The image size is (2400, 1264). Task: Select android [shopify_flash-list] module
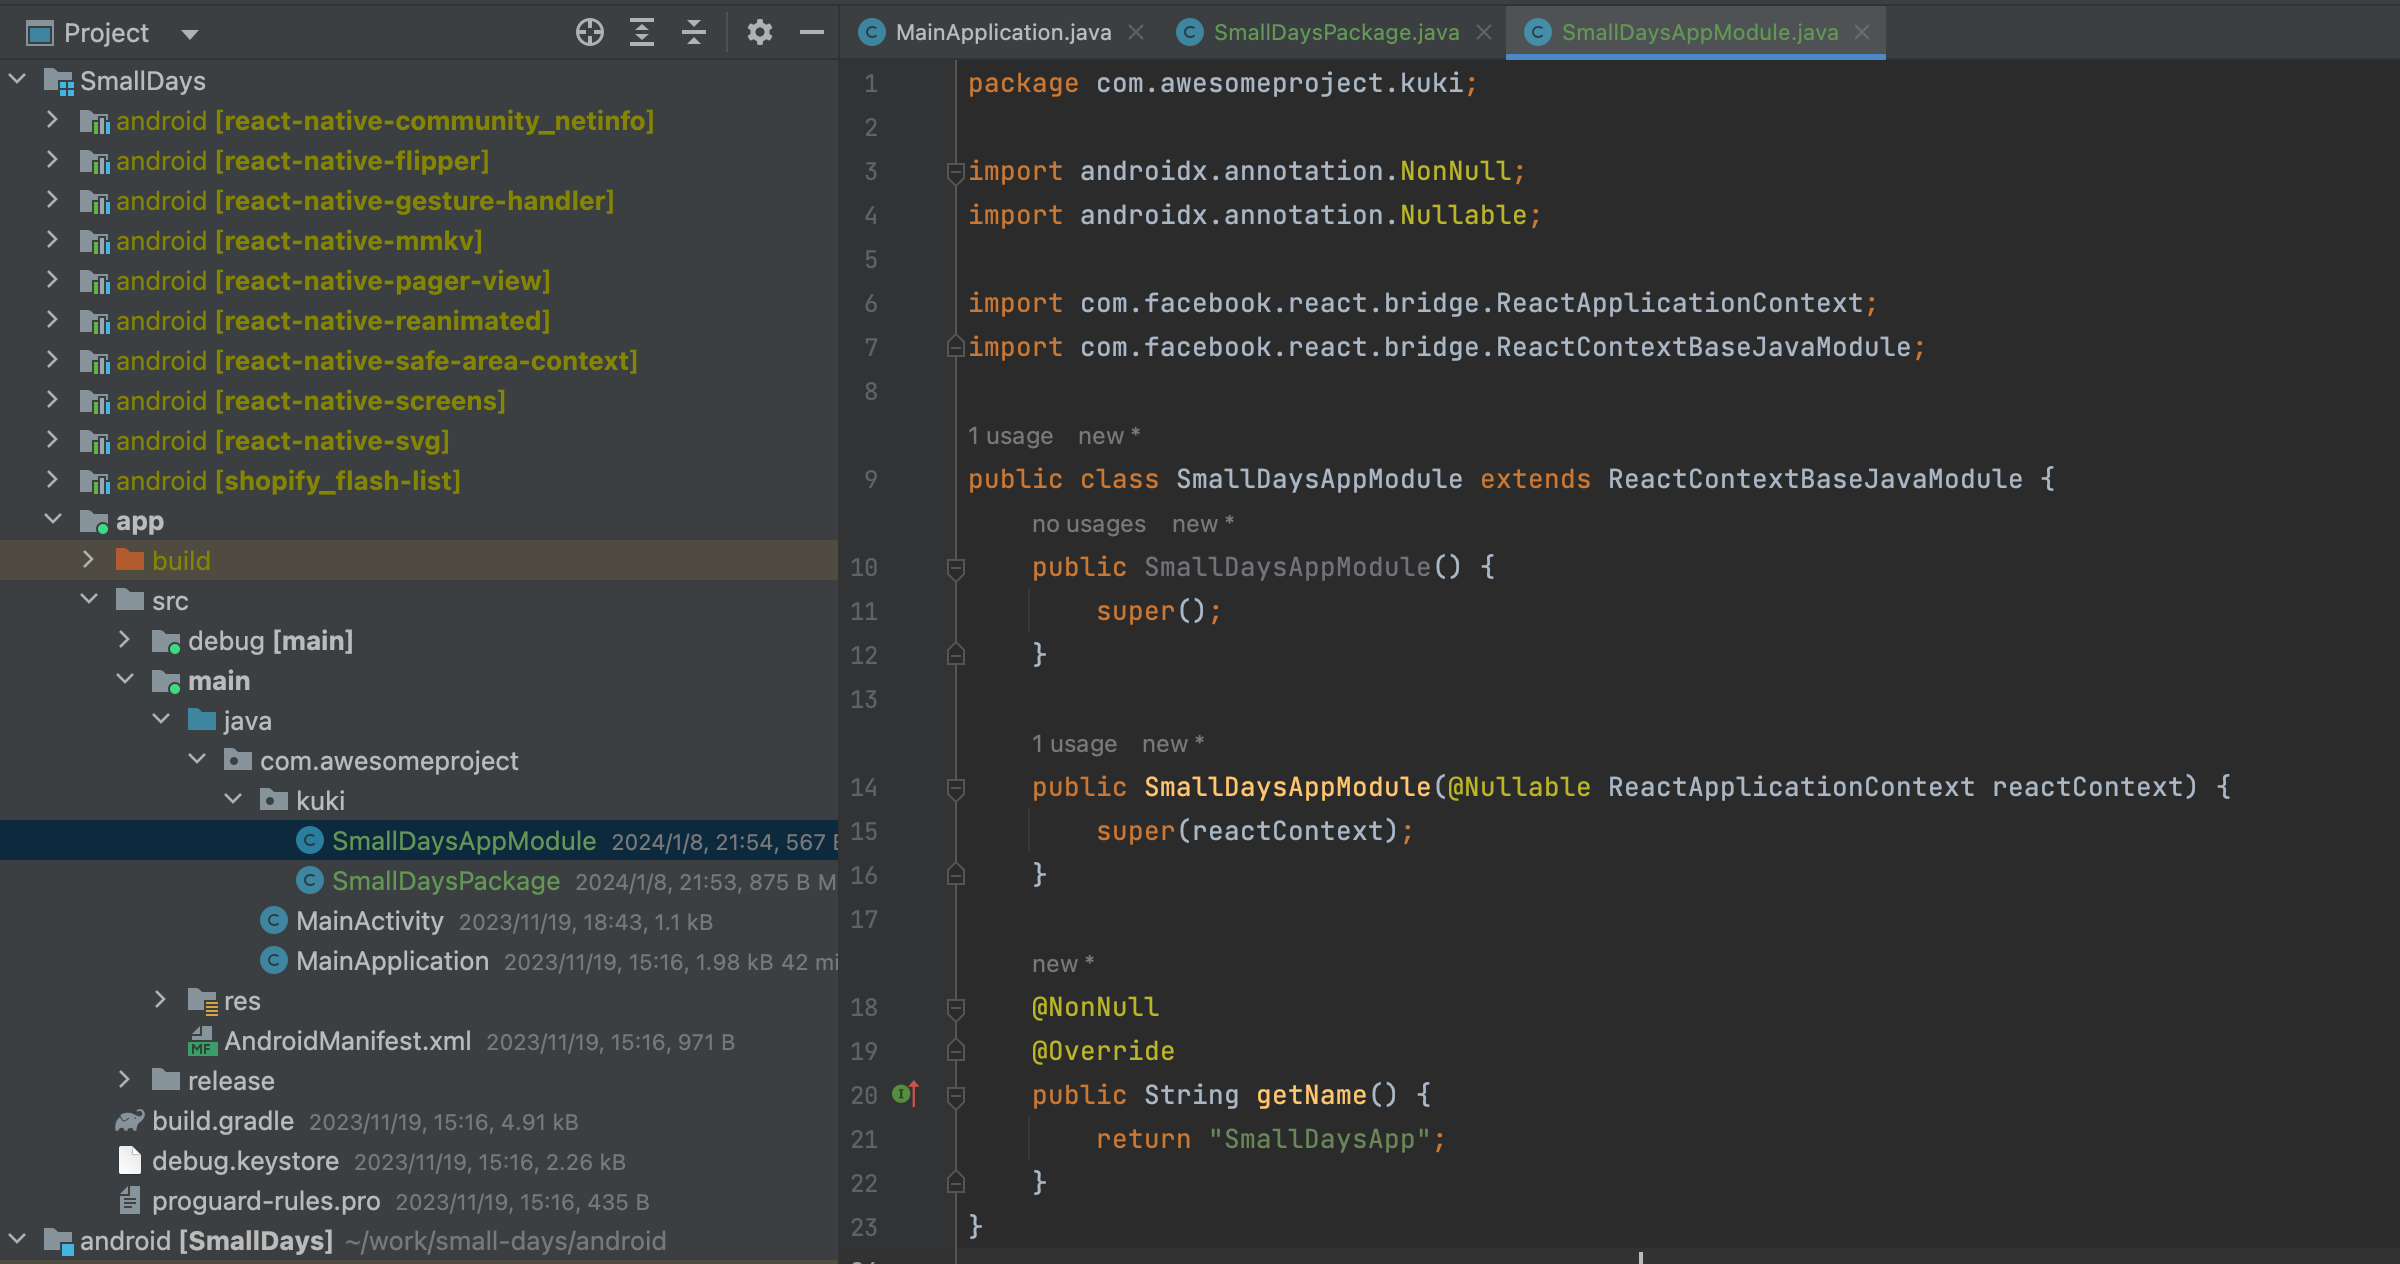coord(288,481)
